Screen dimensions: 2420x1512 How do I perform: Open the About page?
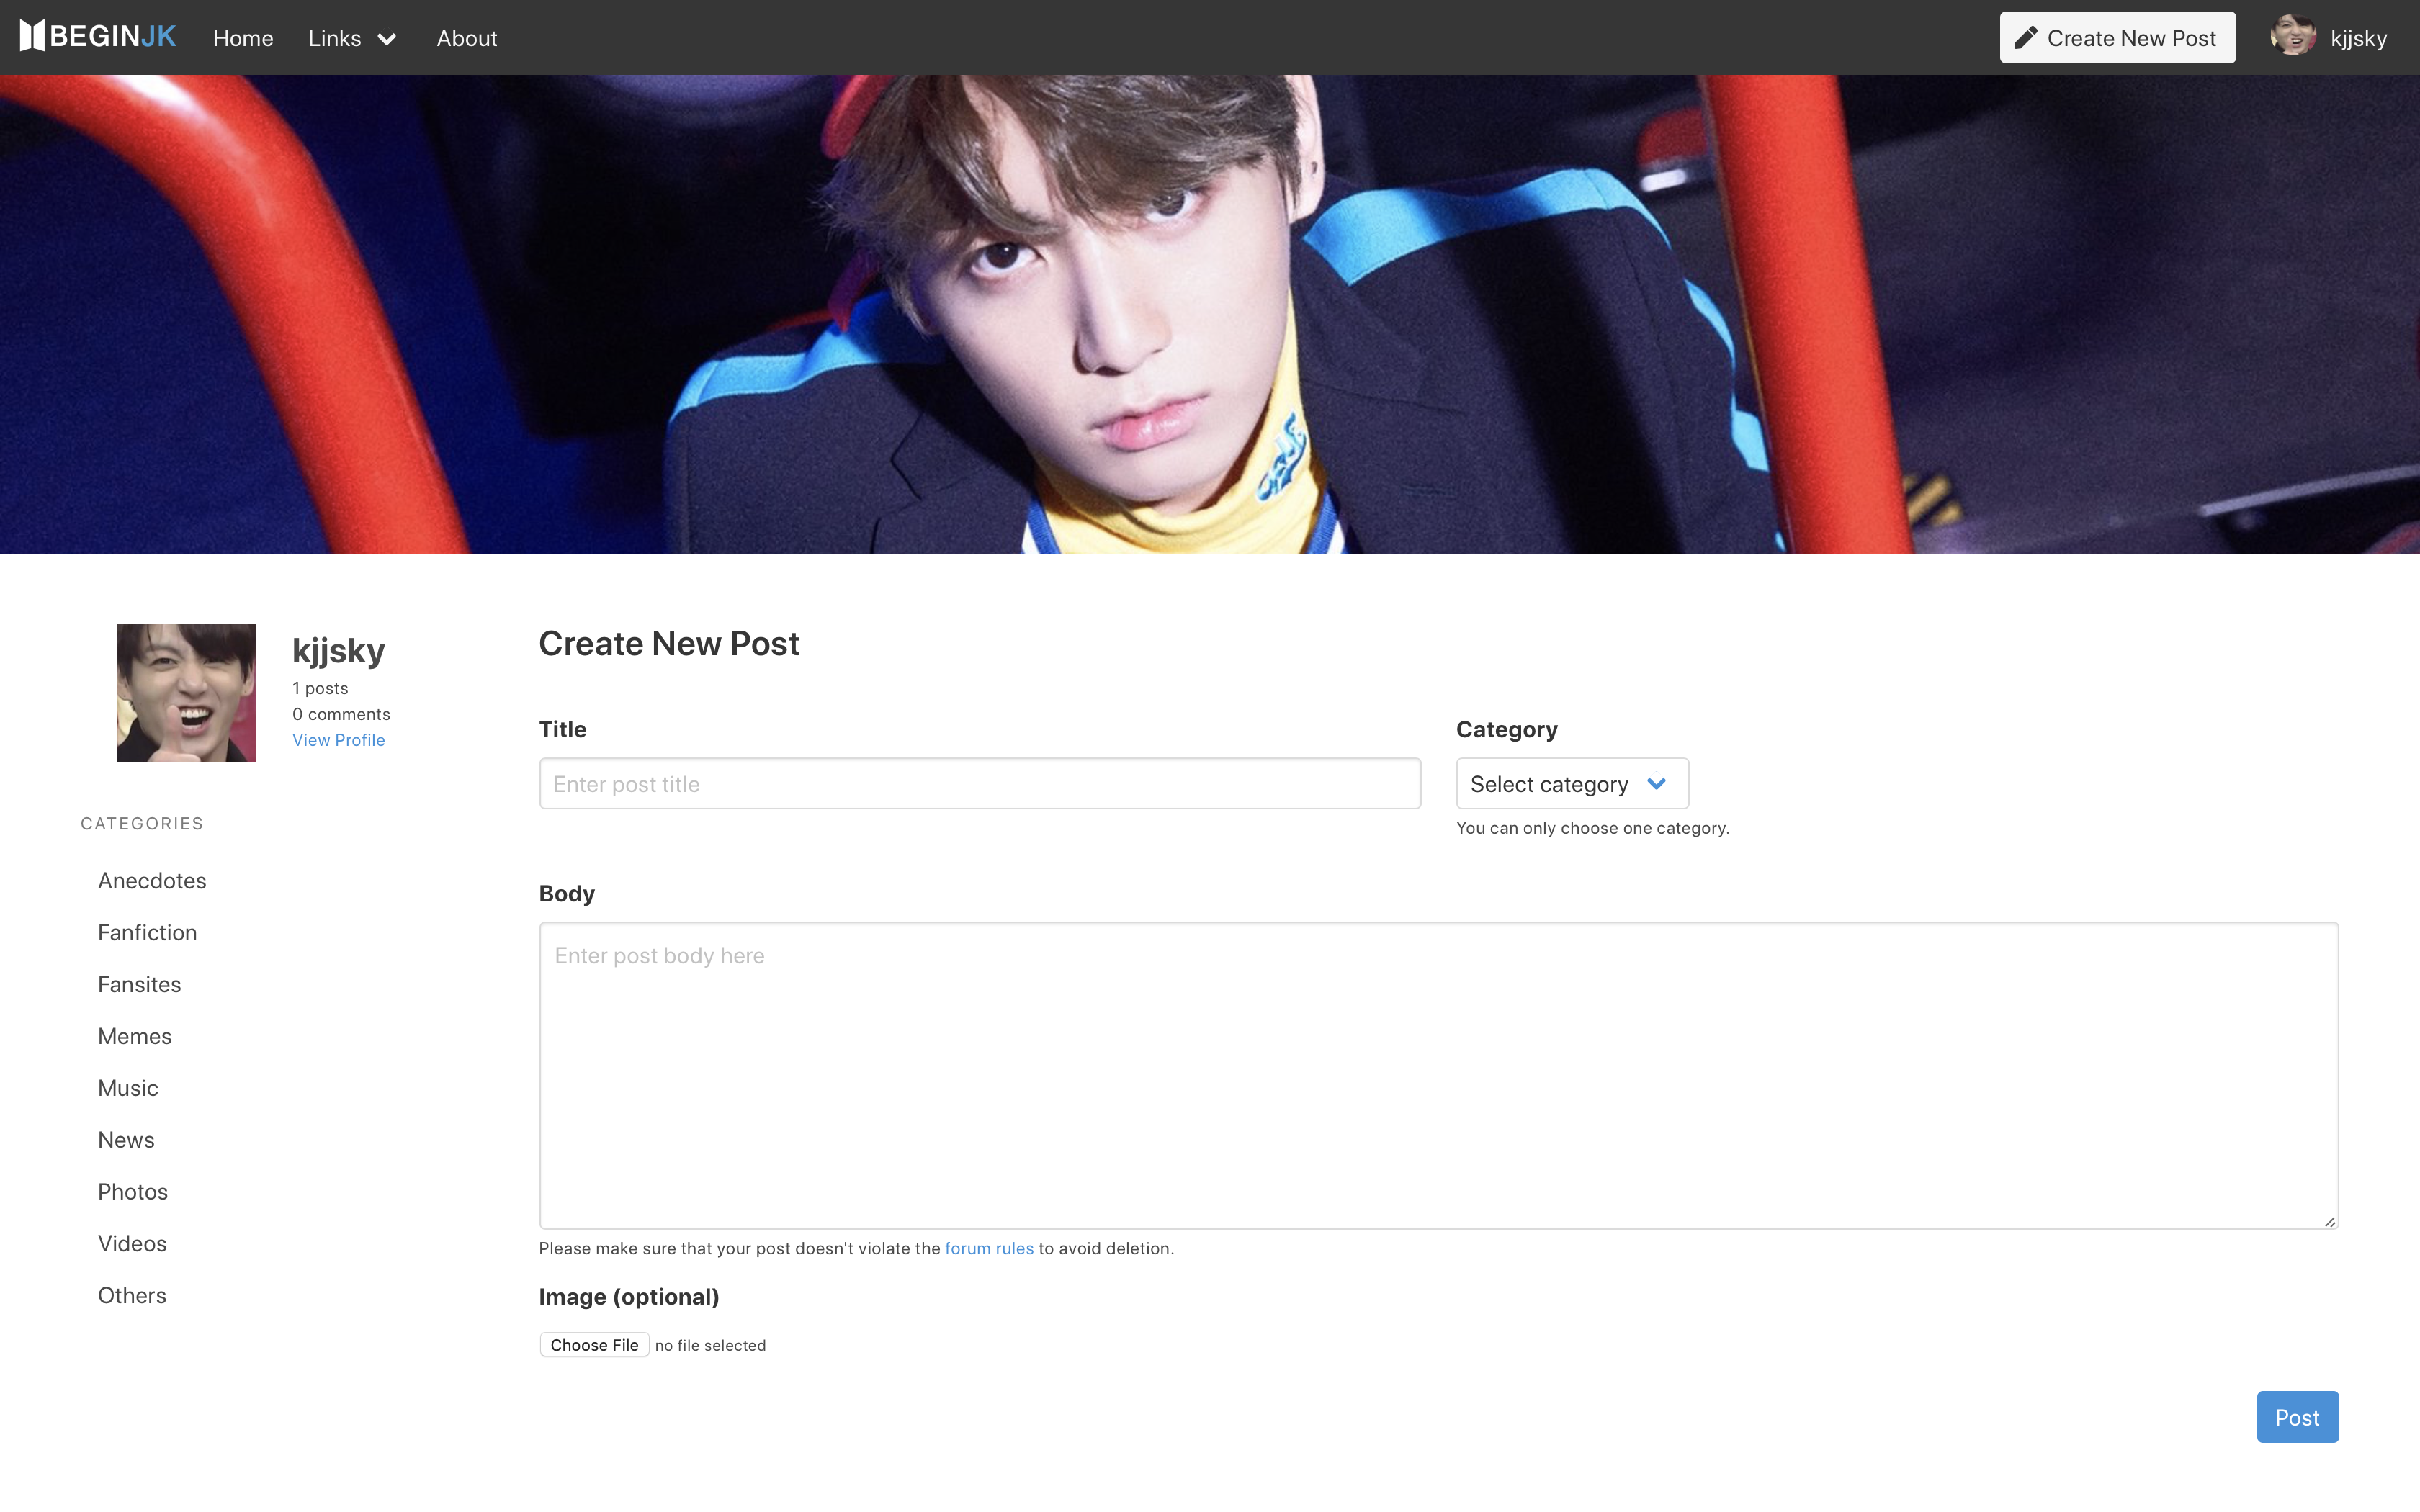(467, 38)
